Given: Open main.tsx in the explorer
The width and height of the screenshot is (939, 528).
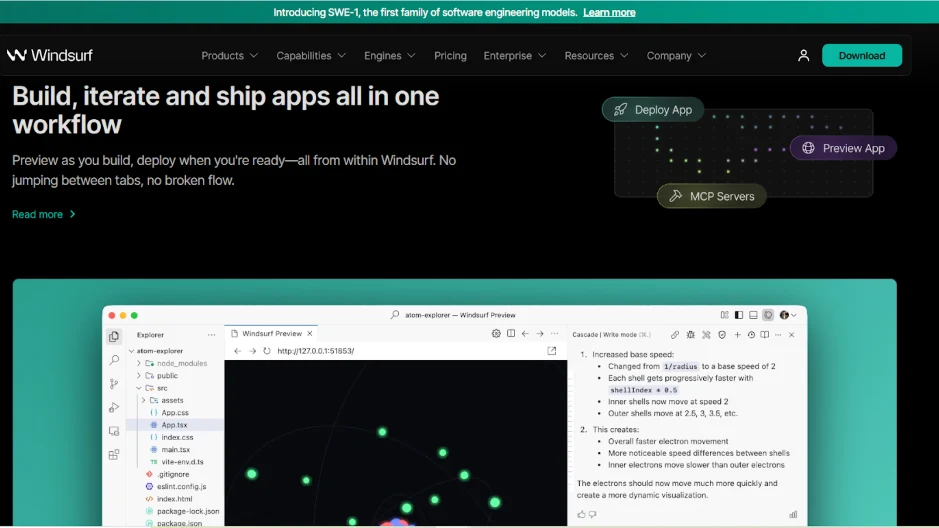Looking at the screenshot, I should (175, 450).
